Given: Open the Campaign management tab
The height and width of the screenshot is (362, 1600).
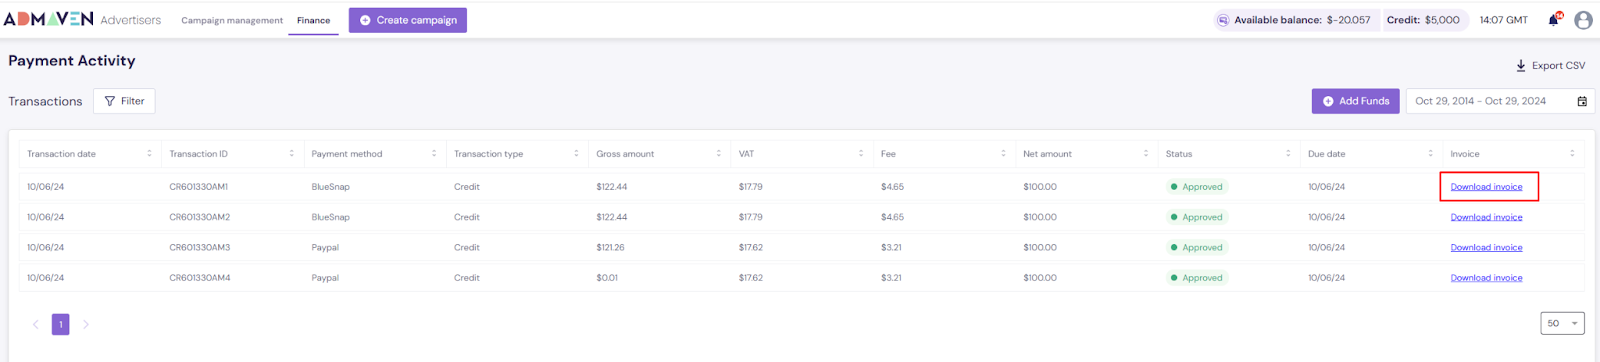Looking at the screenshot, I should (x=232, y=20).
